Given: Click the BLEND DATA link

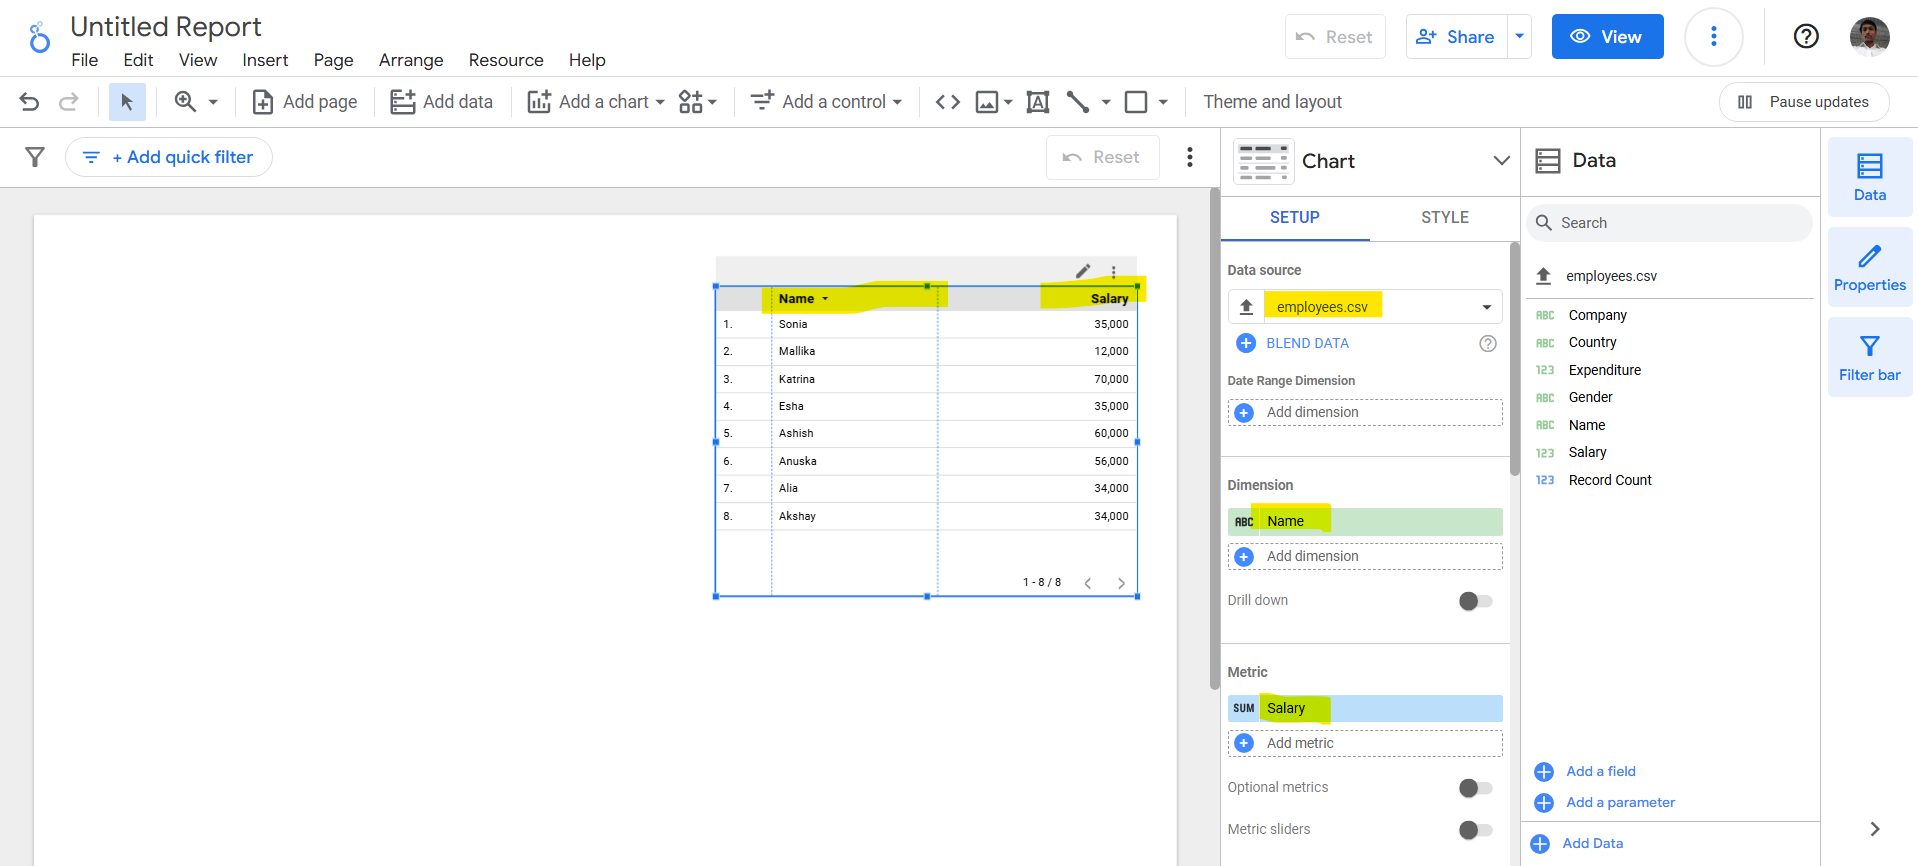Looking at the screenshot, I should (x=1306, y=343).
